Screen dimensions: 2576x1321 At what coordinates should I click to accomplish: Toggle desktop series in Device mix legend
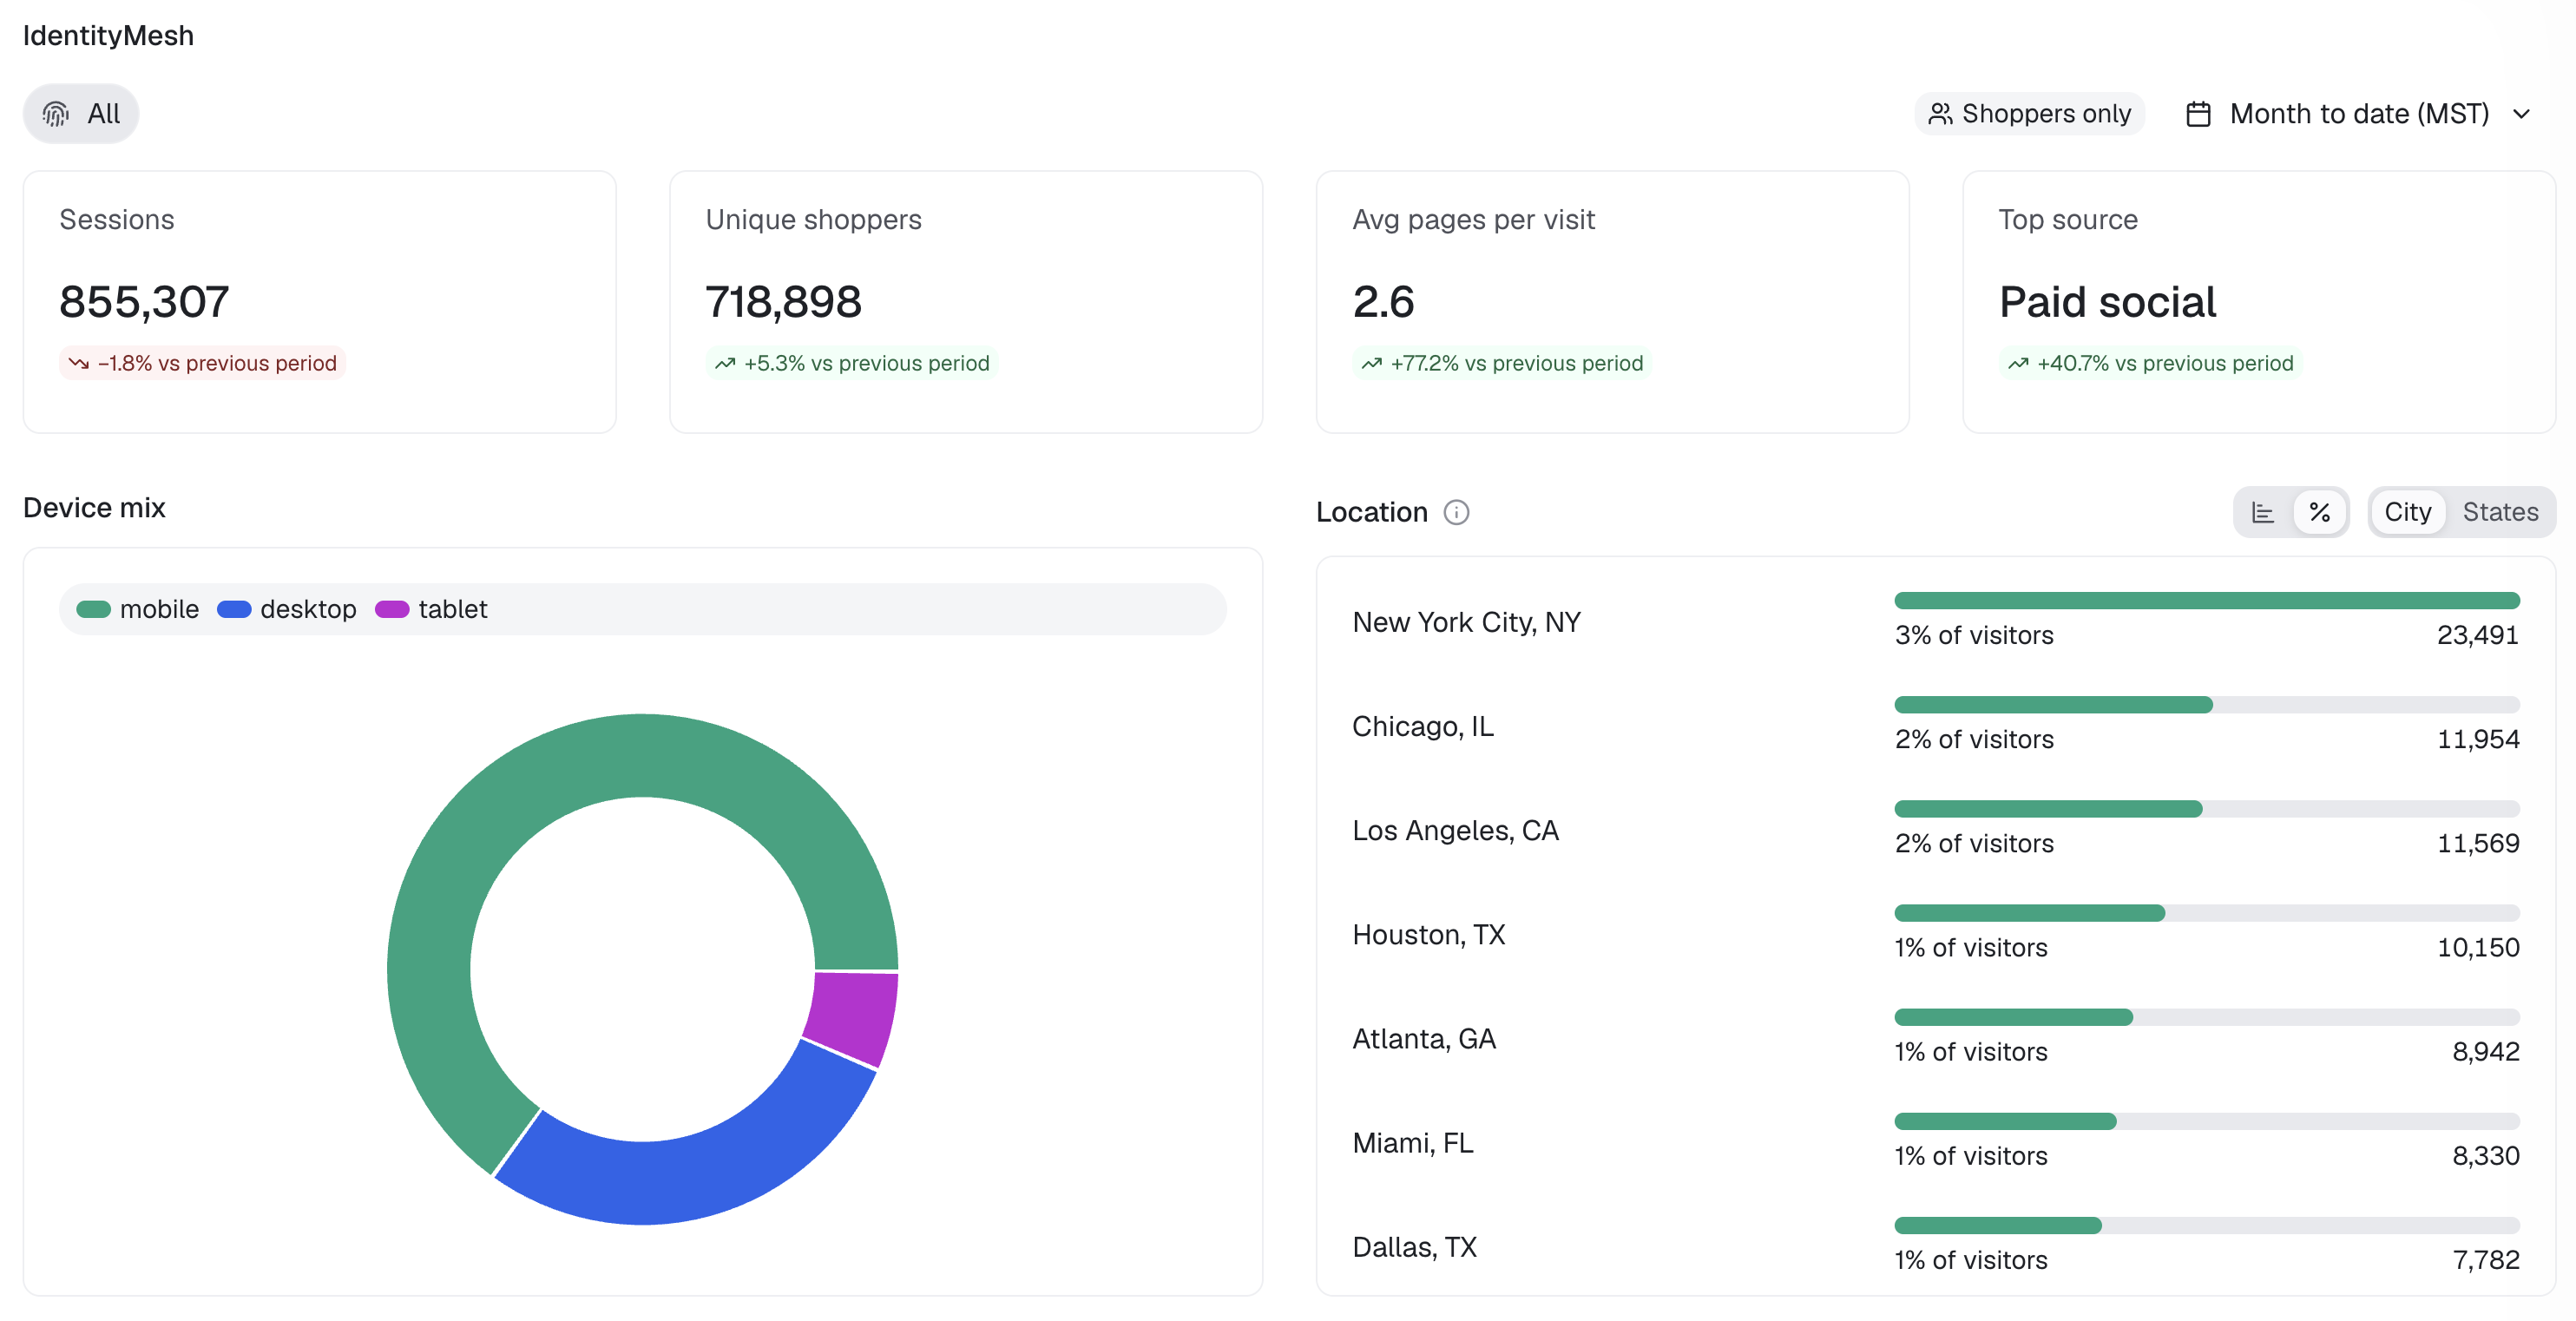pyautogui.click(x=287, y=609)
